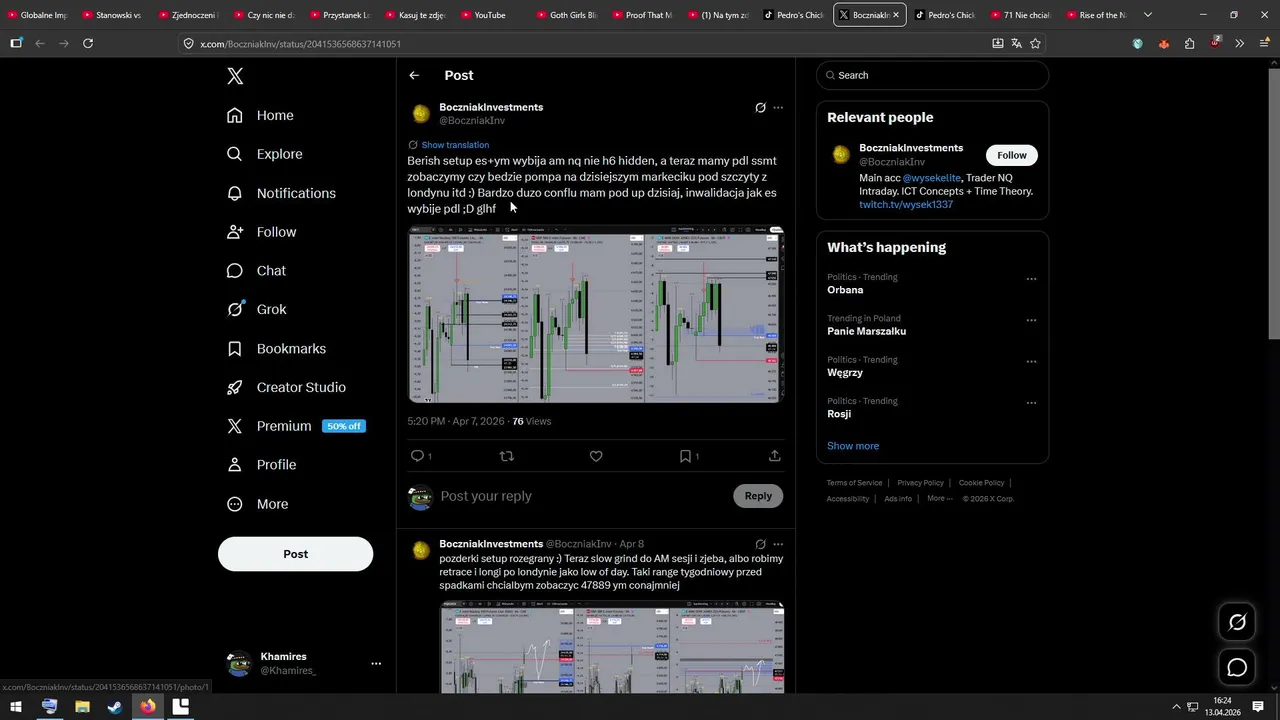This screenshot has height=720, width=1280.
Task: Click Show more trends link
Action: click(853, 446)
